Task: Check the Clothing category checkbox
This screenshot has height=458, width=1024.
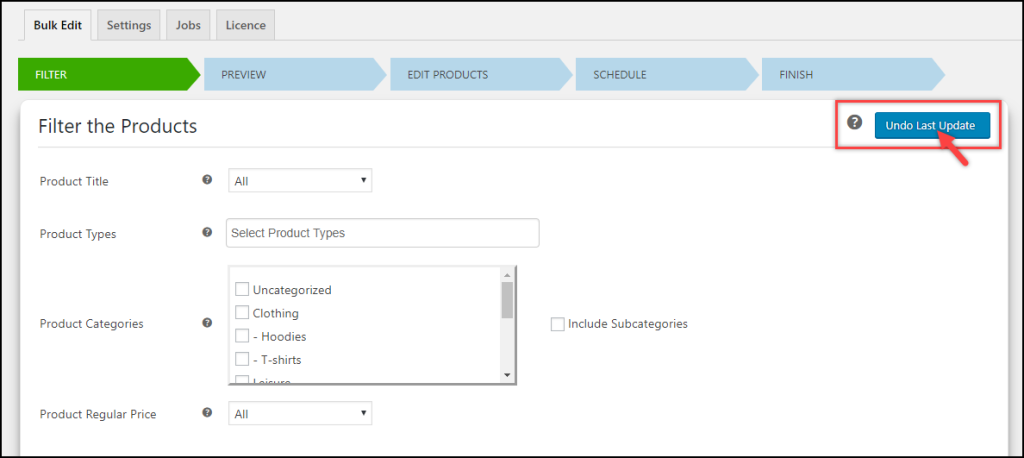Action: [x=242, y=313]
